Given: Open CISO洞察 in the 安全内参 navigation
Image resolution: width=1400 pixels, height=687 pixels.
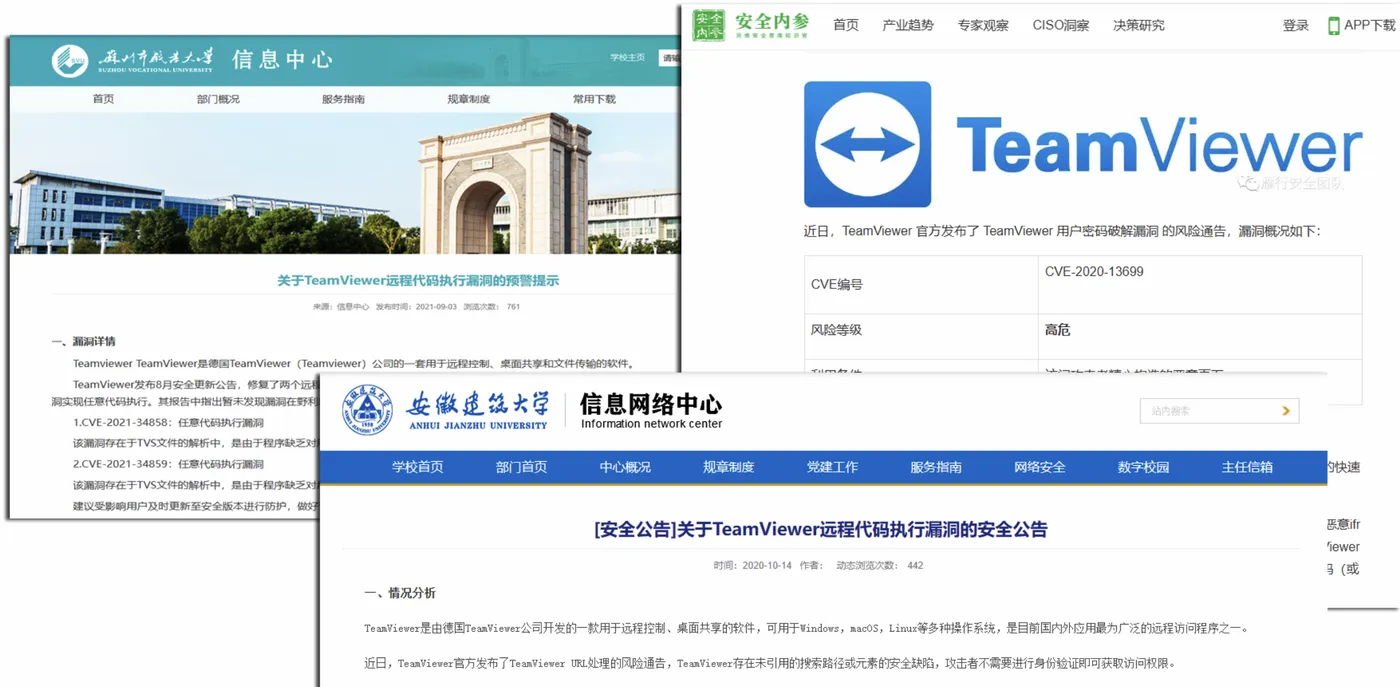Looking at the screenshot, I should click(1061, 25).
